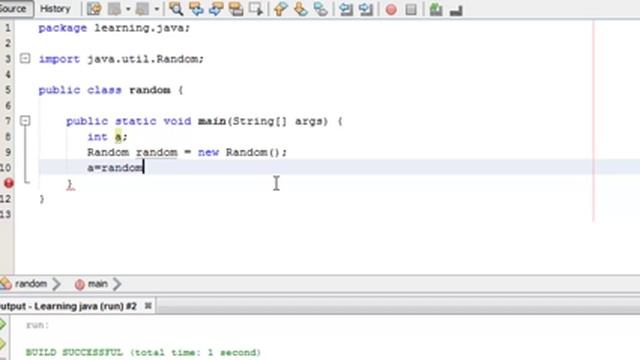Click the underlined closing brace on line 11
Viewport: 640px width, 360px height.
pos(70,184)
